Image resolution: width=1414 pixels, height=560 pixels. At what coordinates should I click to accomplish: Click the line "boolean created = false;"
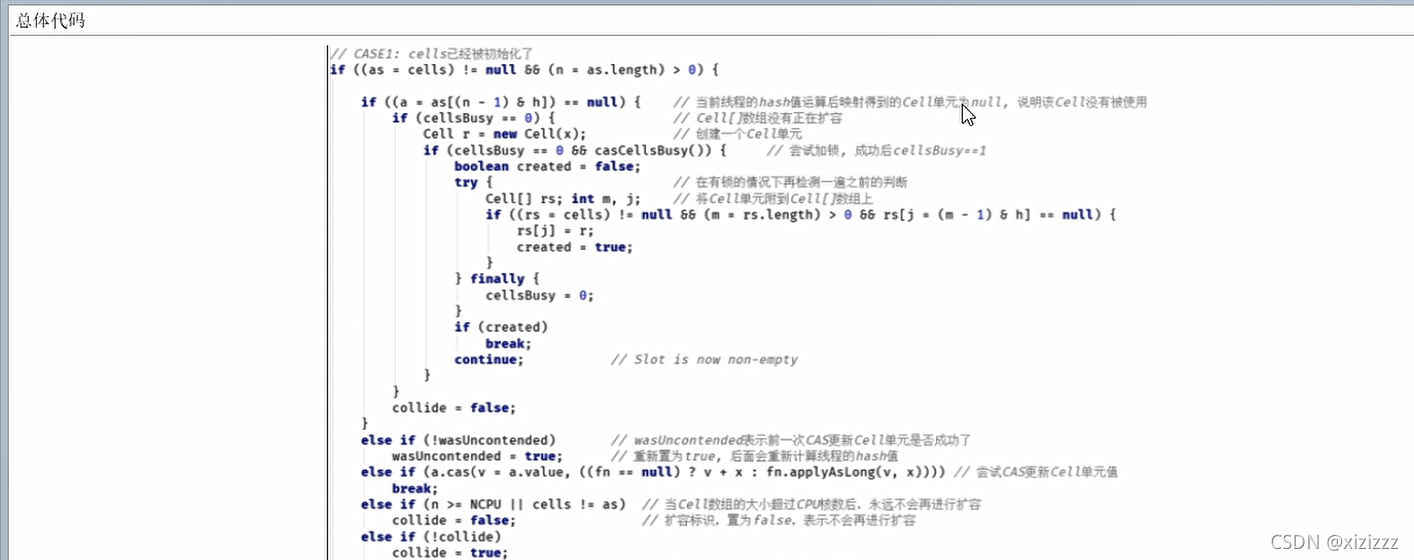pyautogui.click(x=547, y=166)
